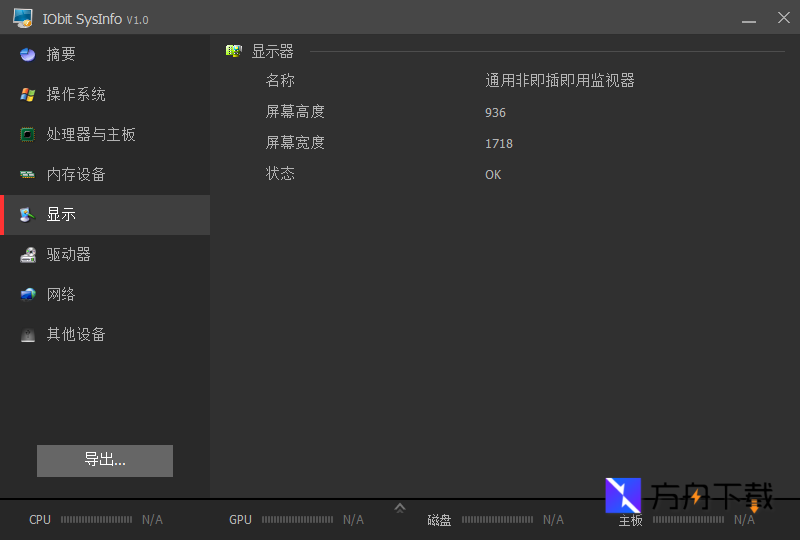Image resolution: width=800 pixels, height=540 pixels.
Task: Click the 显示器 section header icon
Action: click(x=234, y=51)
